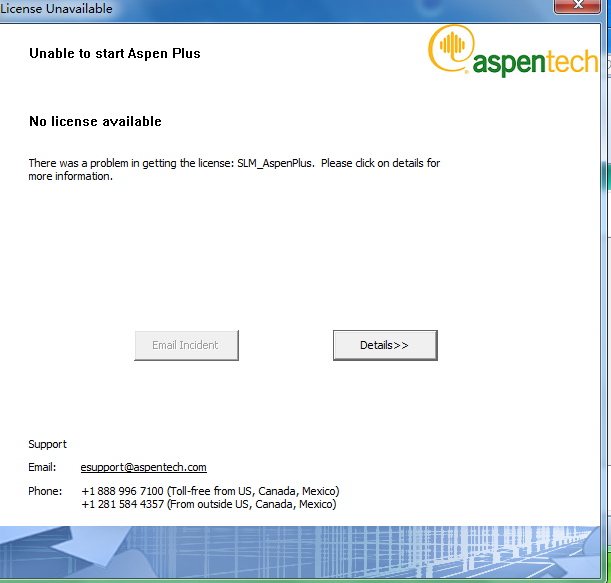Select the toll-free phone number +1 888 996 7100
Screen dimensions: 611x583
point(122,491)
